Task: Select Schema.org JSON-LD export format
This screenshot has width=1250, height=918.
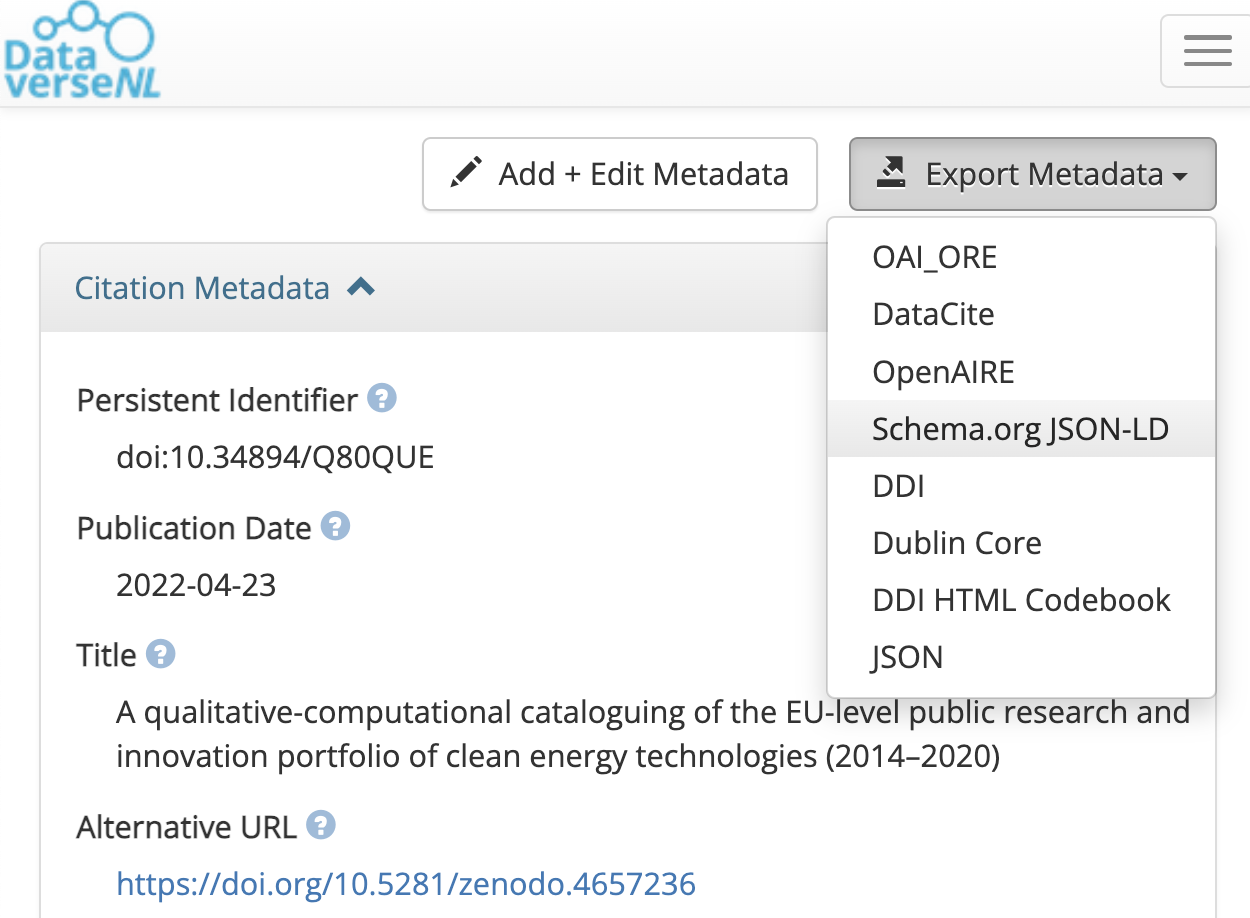Action: pos(1020,428)
